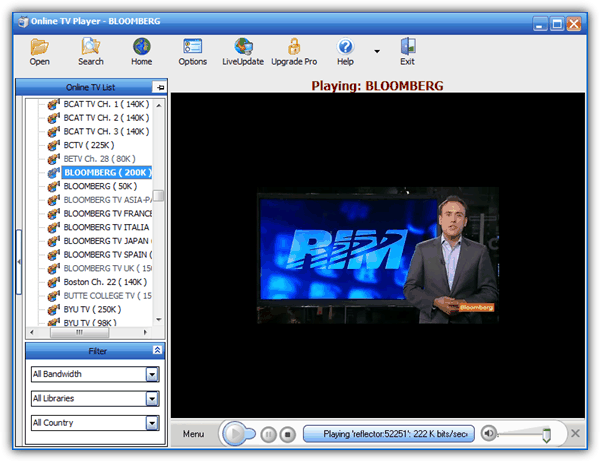Click the horizontal scrollbar thumb in list
Screen dimensions: 600x461
[80, 332]
